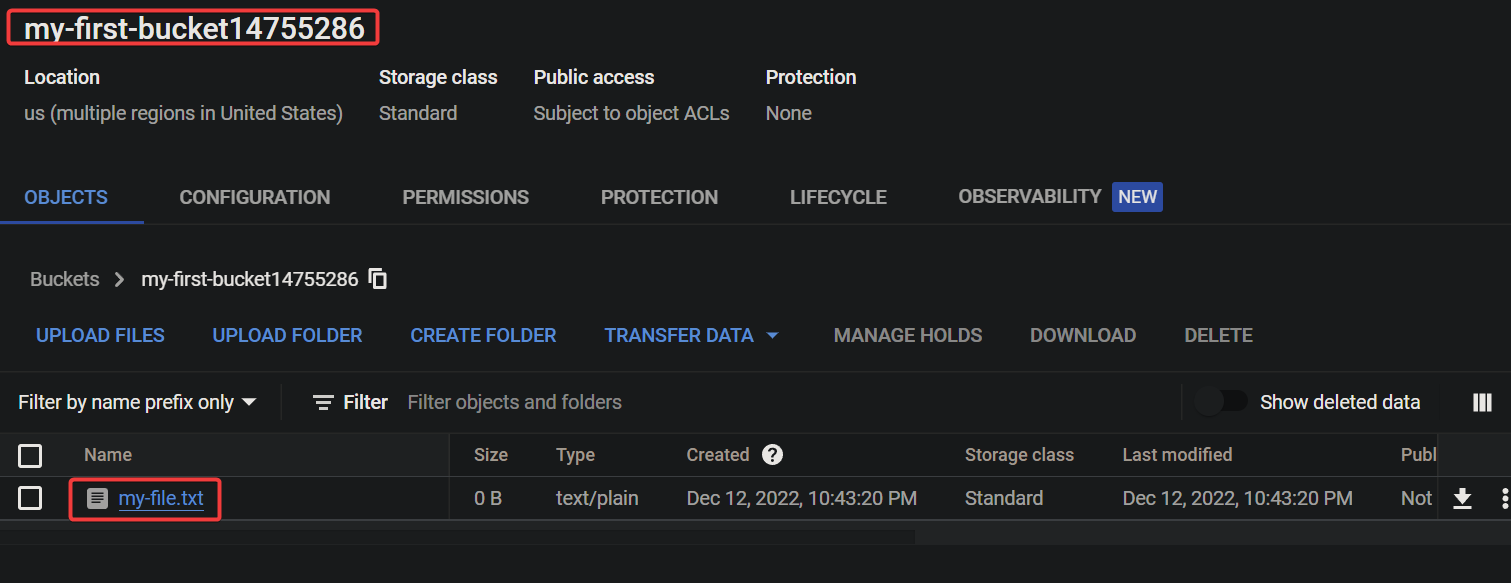1511x583 pixels.
Task: Open the overflow menu for my-file.txt
Action: pos(1504,497)
